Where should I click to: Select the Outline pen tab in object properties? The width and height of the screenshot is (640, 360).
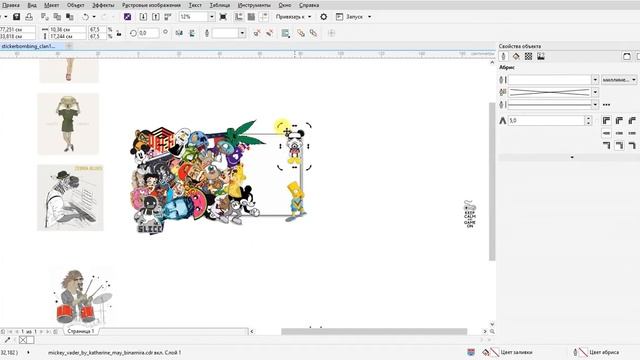pos(503,56)
